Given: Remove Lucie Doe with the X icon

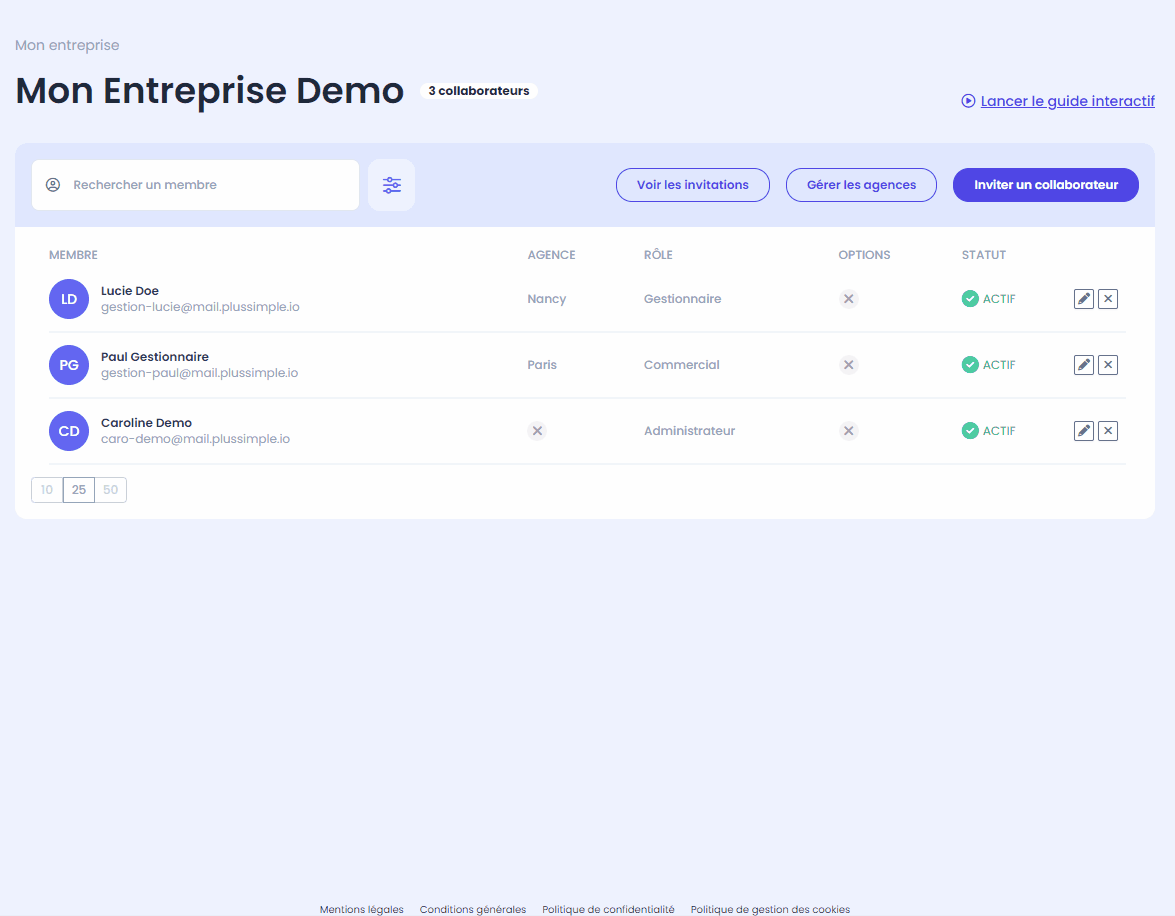Looking at the screenshot, I should coord(1108,299).
